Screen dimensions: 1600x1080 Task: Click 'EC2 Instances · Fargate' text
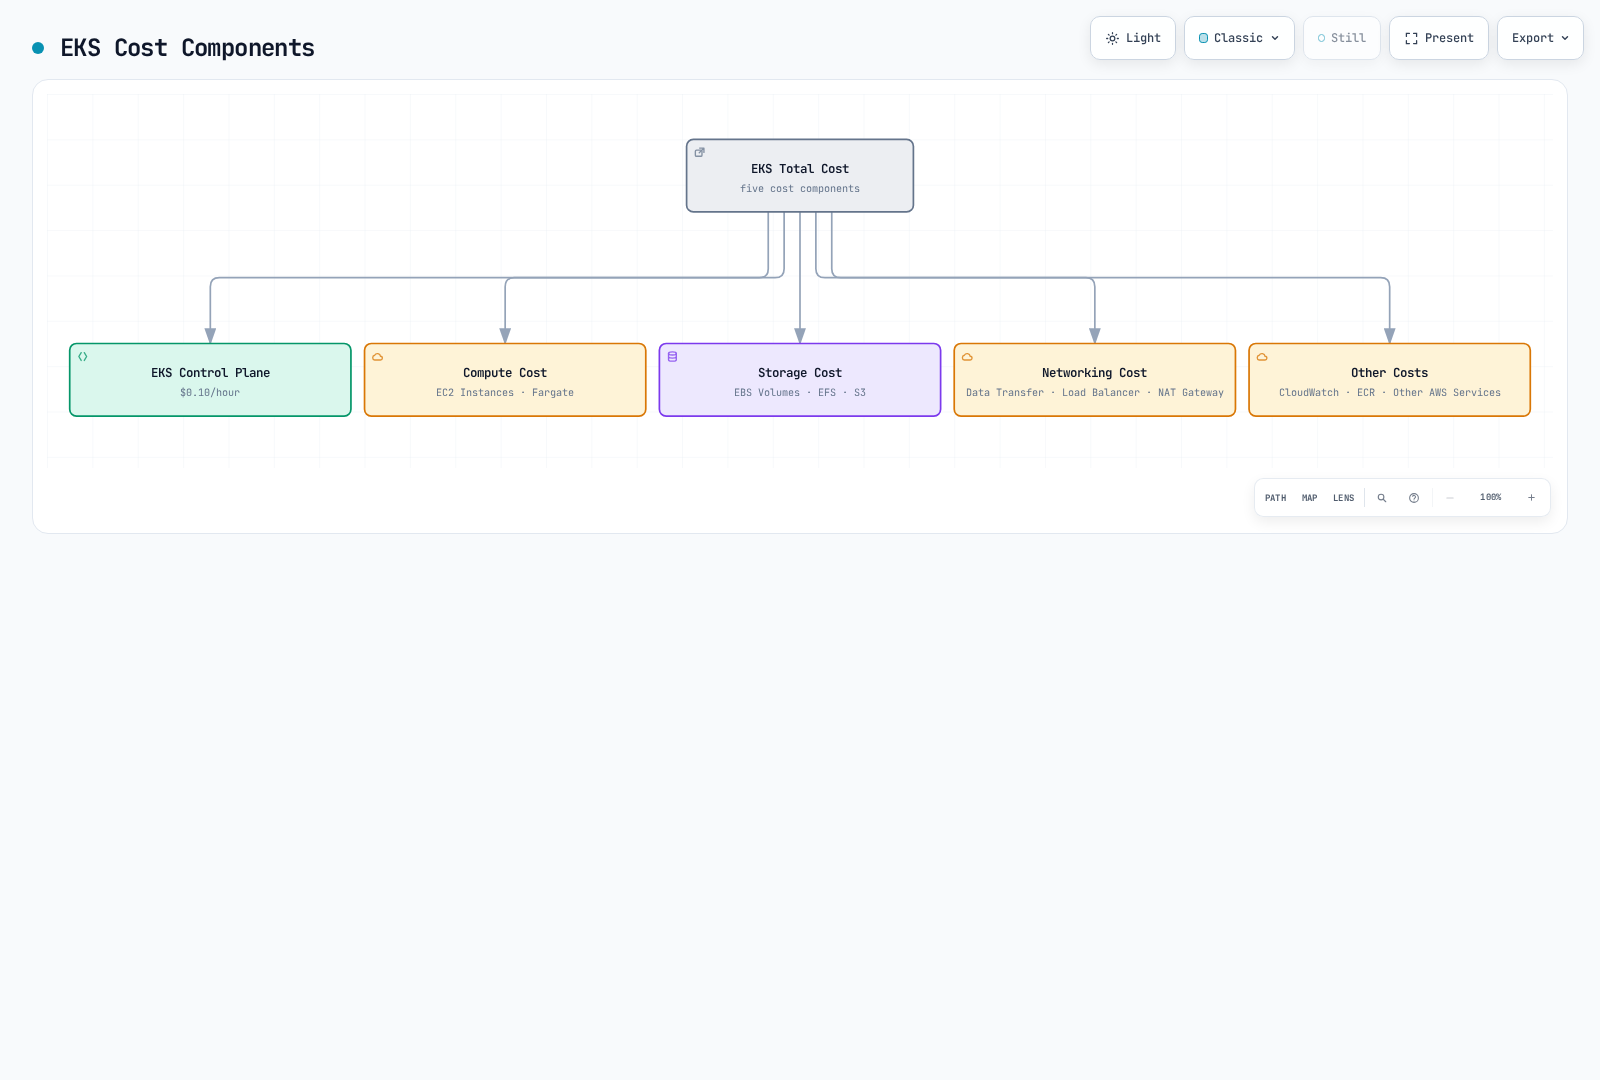[x=505, y=393]
